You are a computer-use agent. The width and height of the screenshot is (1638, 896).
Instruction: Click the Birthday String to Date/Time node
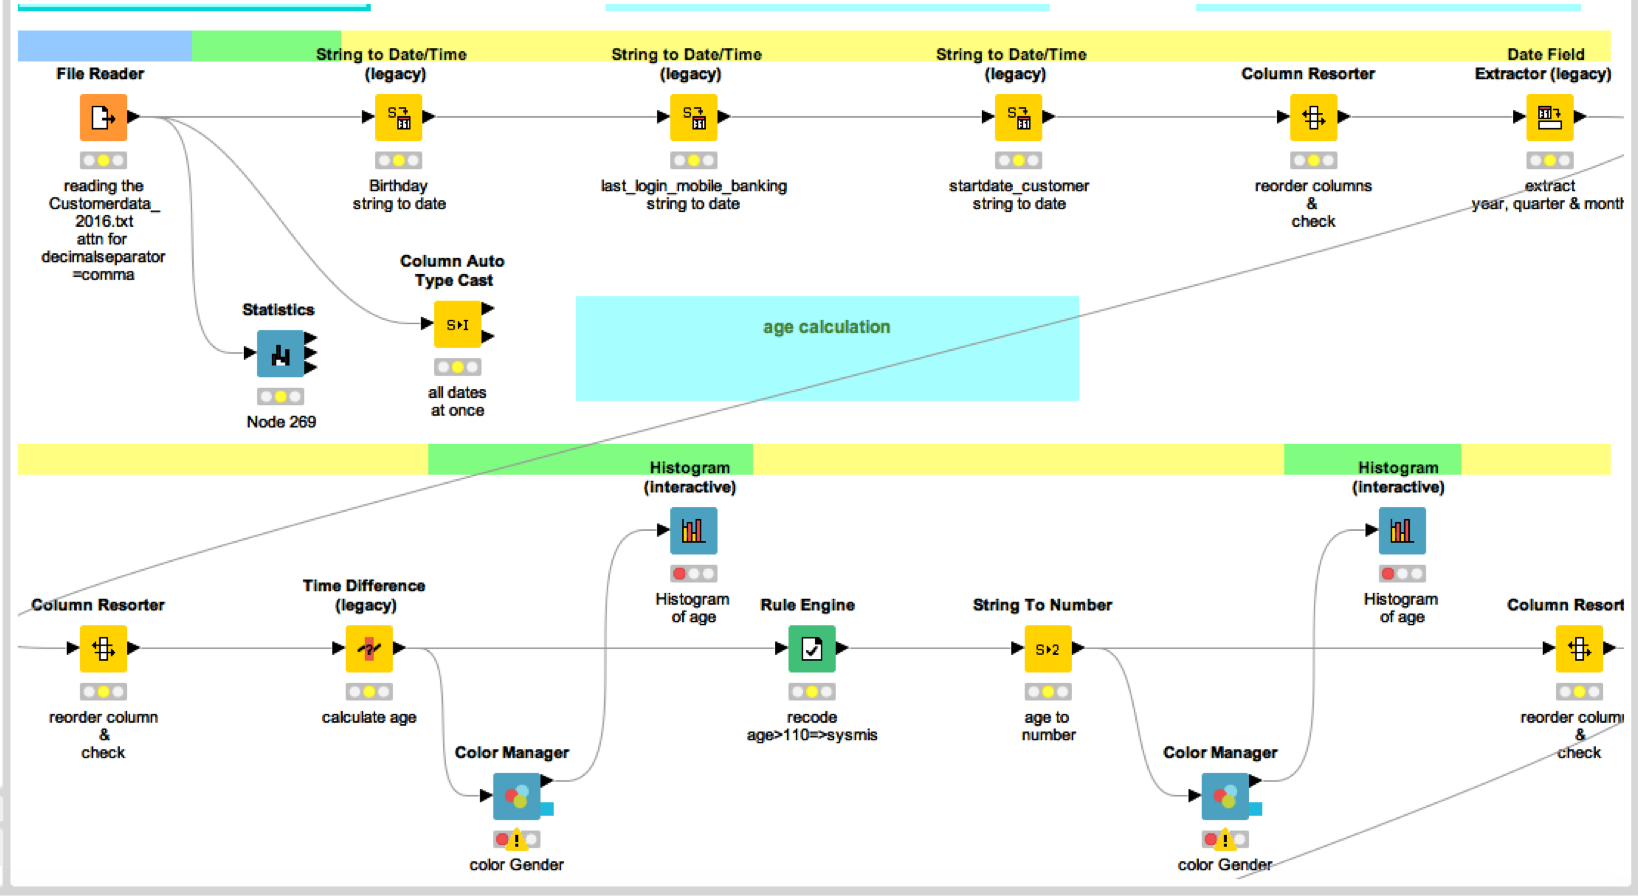pos(398,118)
